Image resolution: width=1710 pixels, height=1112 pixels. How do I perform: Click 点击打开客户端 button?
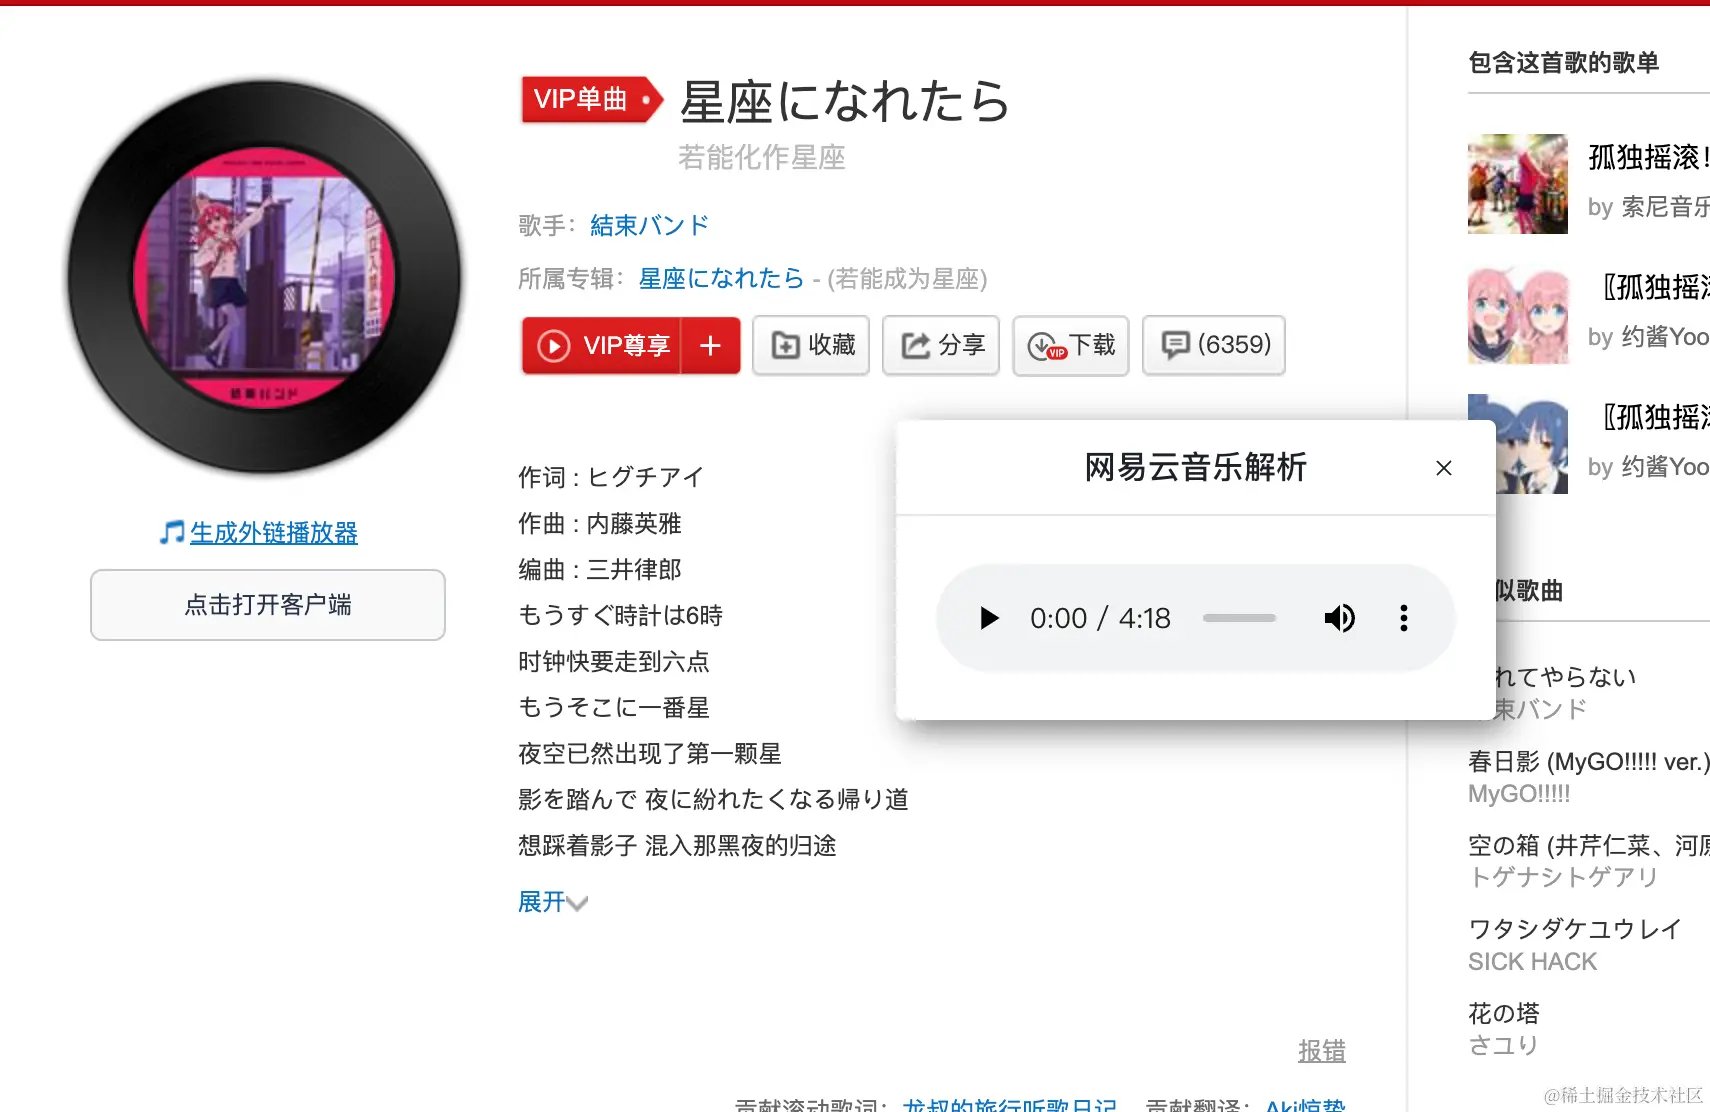tap(268, 605)
